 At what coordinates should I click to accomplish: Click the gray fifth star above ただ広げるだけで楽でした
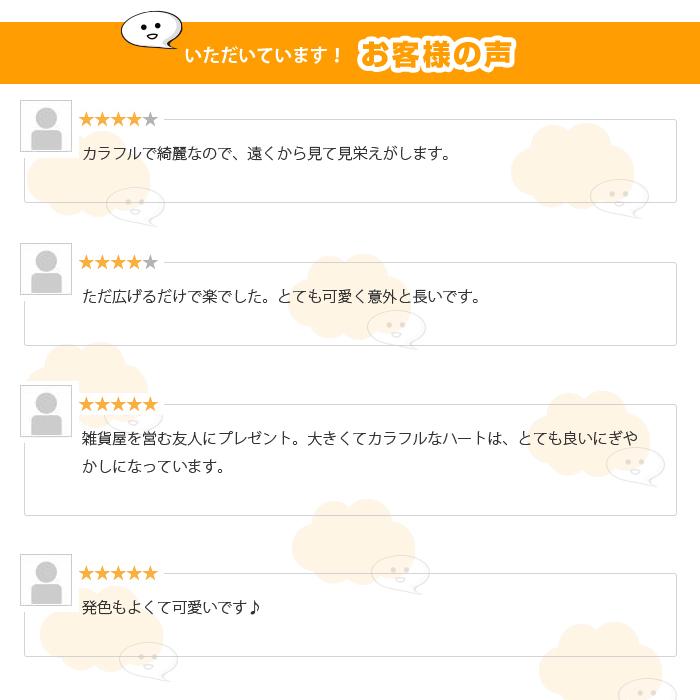(x=150, y=263)
